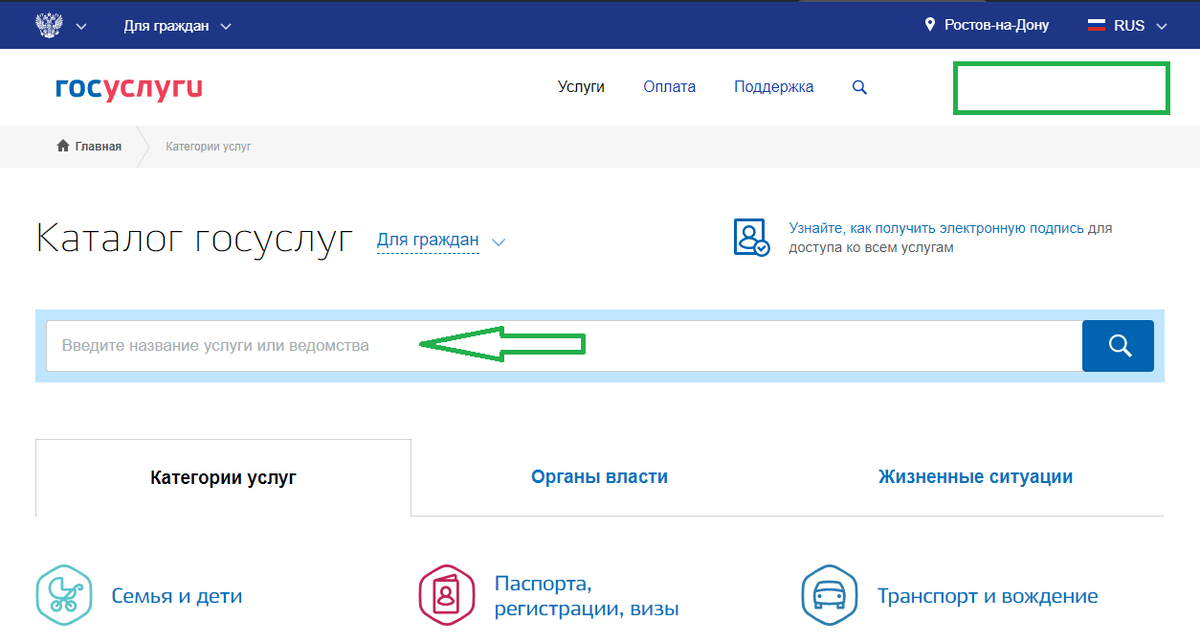The image size is (1200, 644).
Task: Open the Оплата menu item
Action: coord(669,87)
